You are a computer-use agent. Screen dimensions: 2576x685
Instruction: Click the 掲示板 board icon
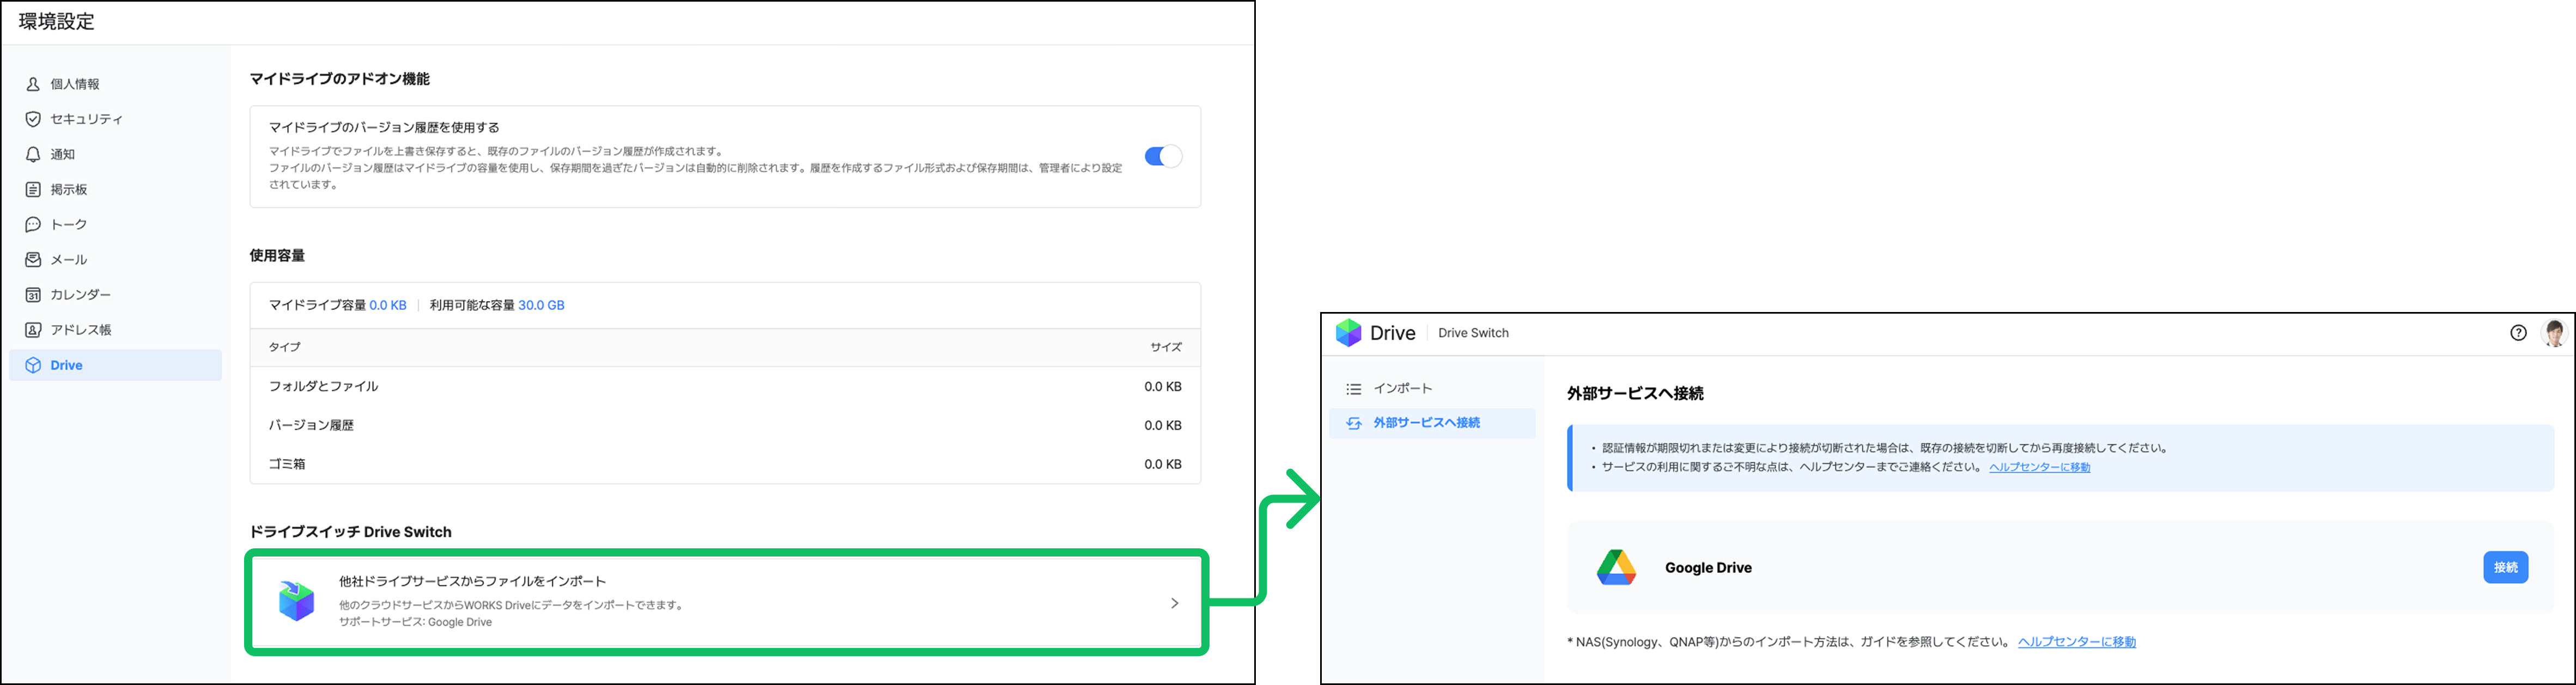click(33, 189)
